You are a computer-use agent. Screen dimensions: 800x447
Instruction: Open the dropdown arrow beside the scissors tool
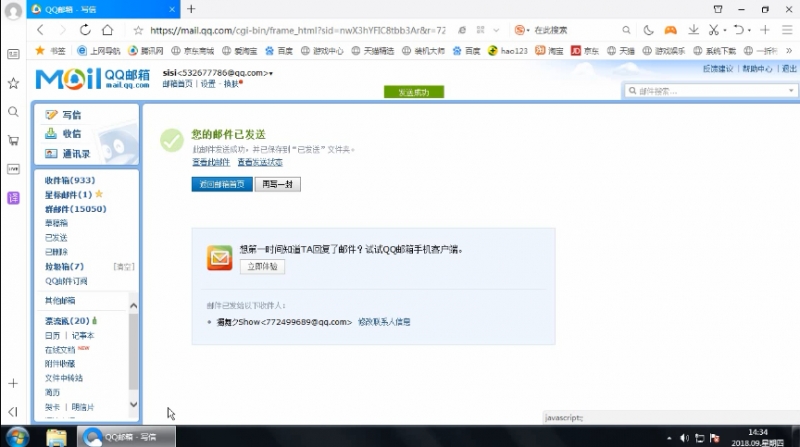click(725, 30)
